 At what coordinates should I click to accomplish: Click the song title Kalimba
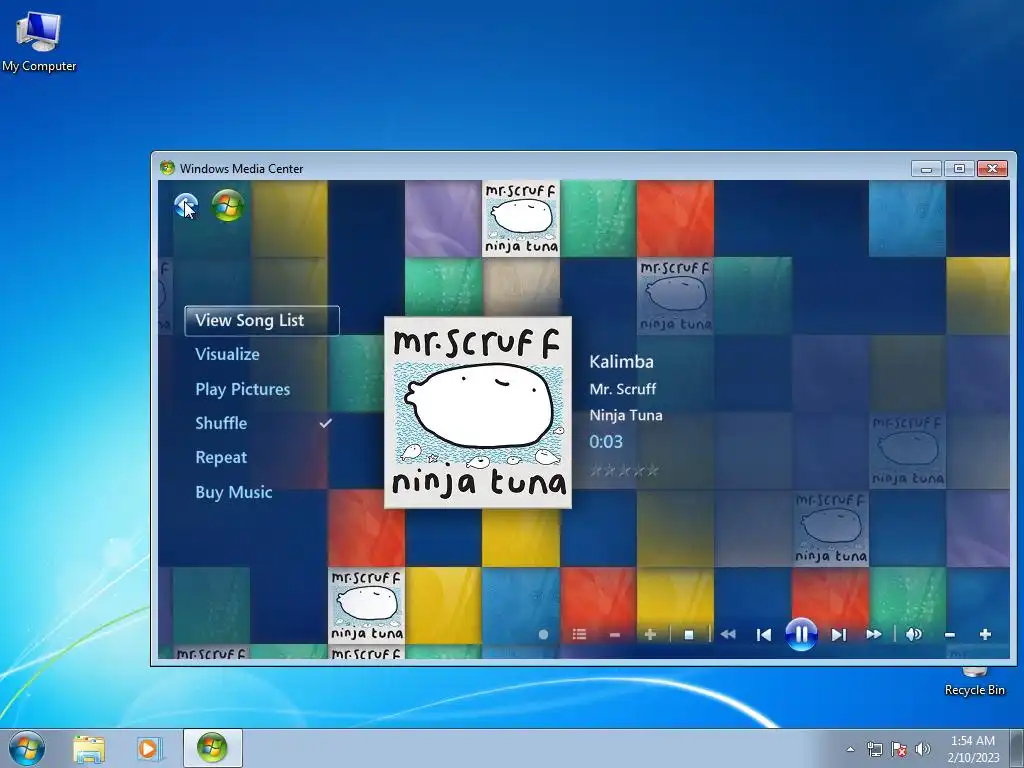point(621,362)
